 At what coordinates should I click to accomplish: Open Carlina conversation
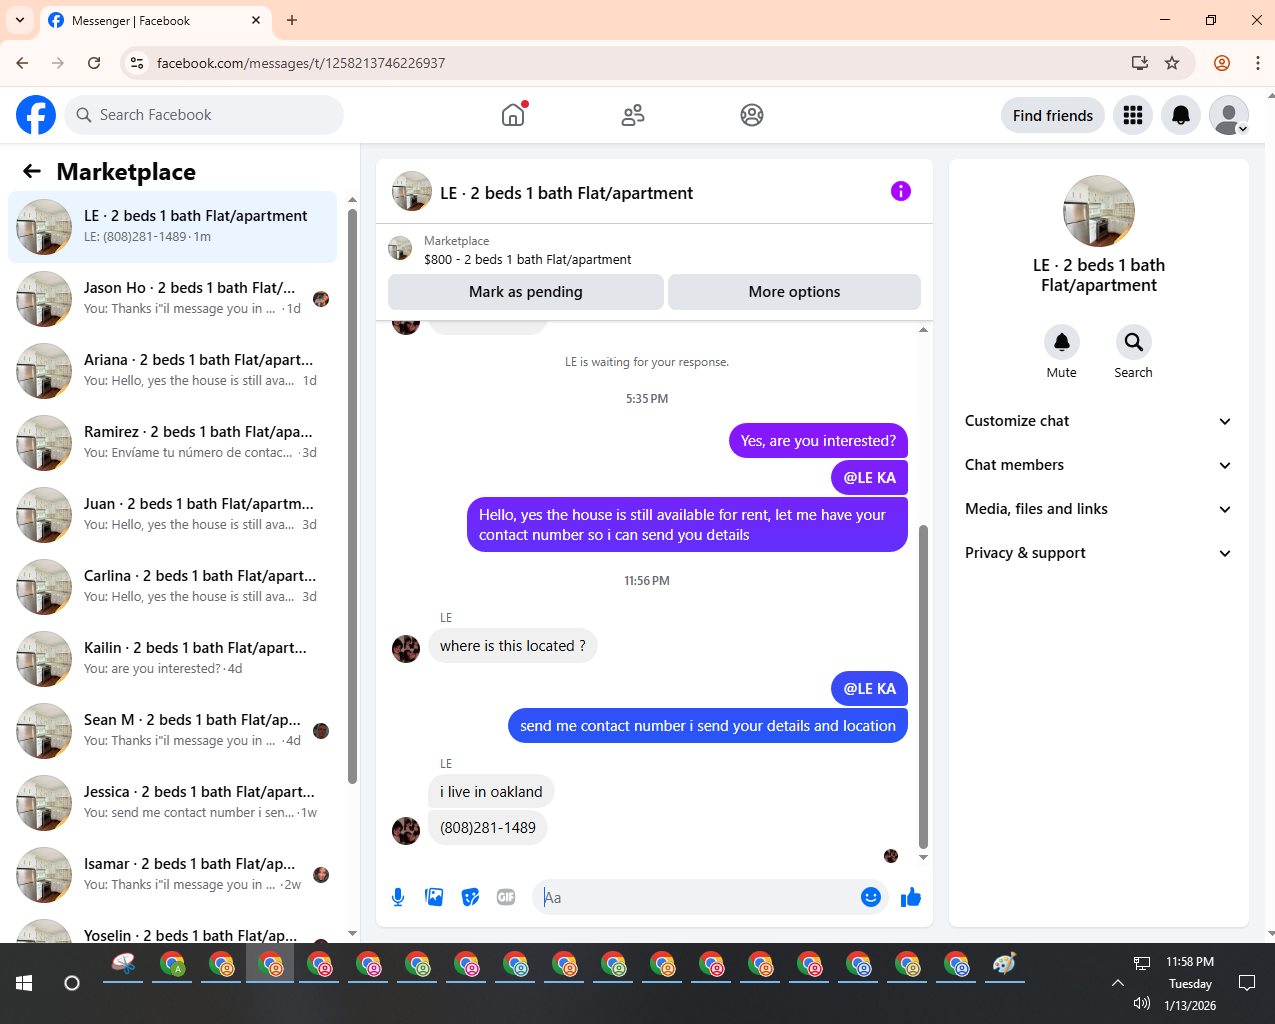(x=173, y=587)
